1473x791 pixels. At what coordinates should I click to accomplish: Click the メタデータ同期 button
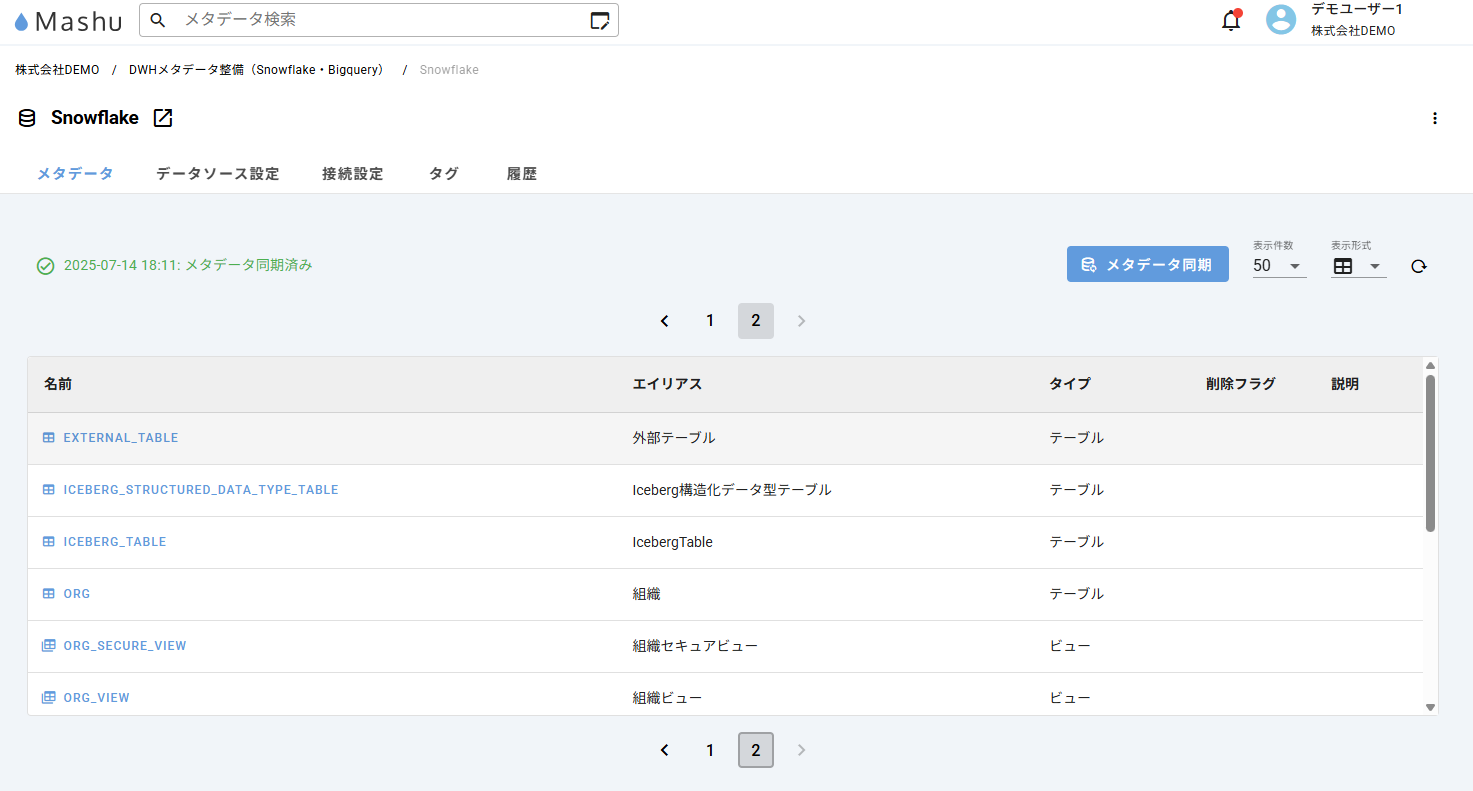pyautogui.click(x=1148, y=265)
